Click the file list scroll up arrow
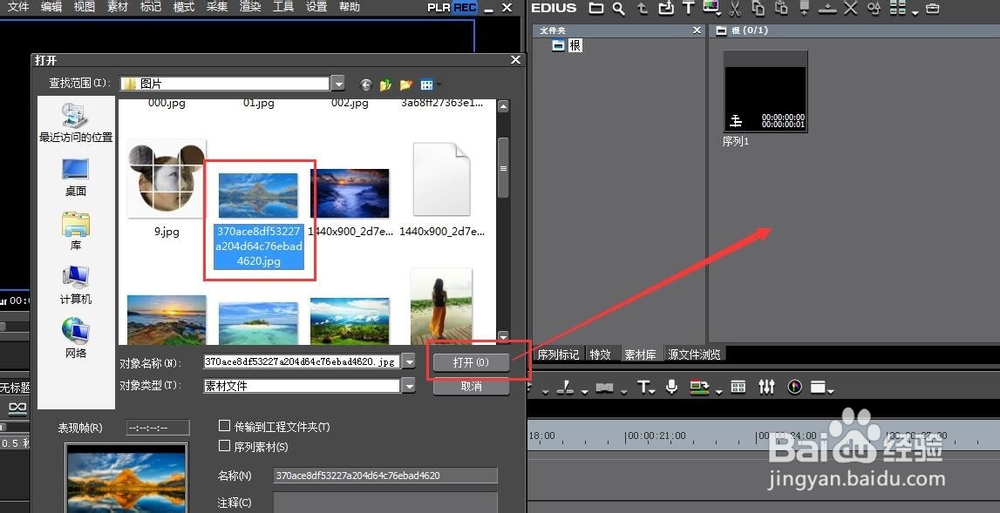The width and height of the screenshot is (1000, 513). coord(503,107)
